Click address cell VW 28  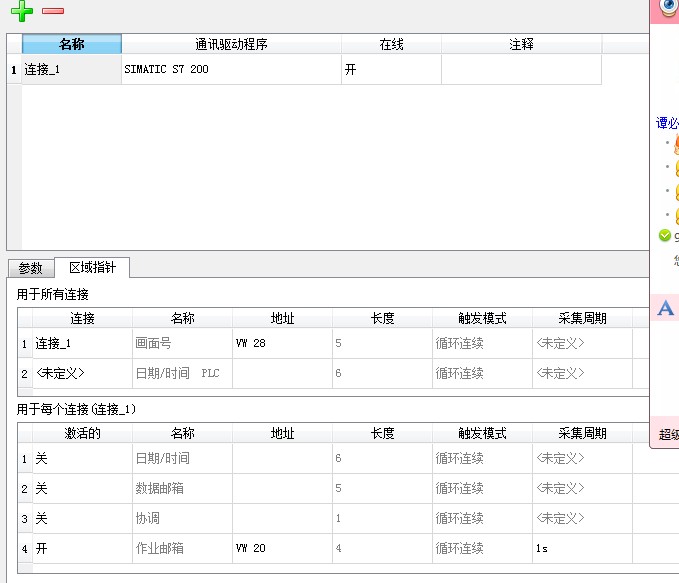coord(282,344)
